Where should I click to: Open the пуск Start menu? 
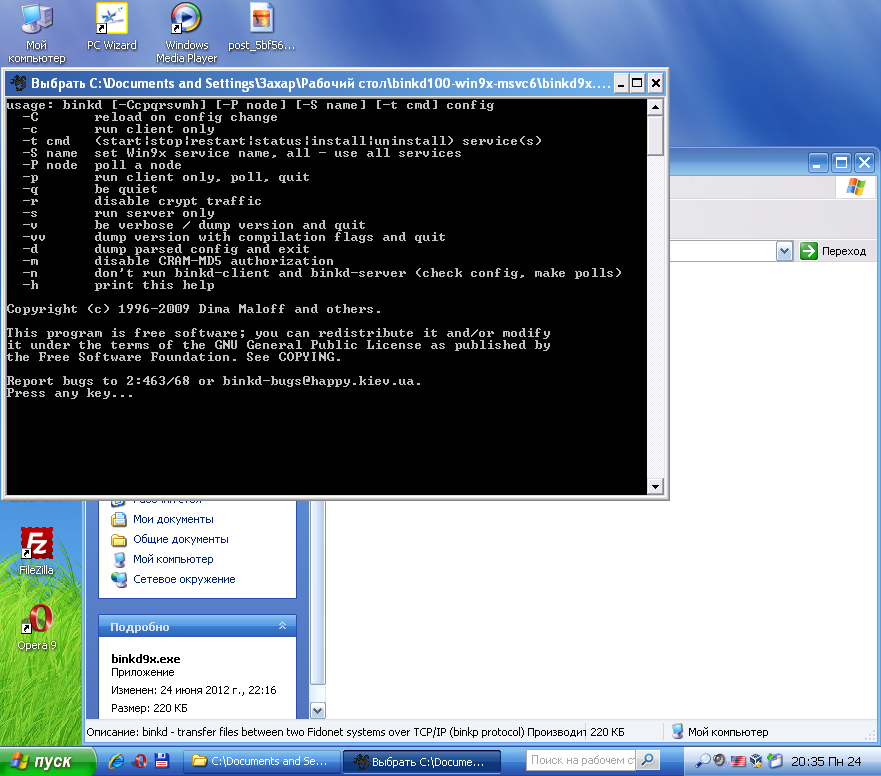pyautogui.click(x=43, y=761)
